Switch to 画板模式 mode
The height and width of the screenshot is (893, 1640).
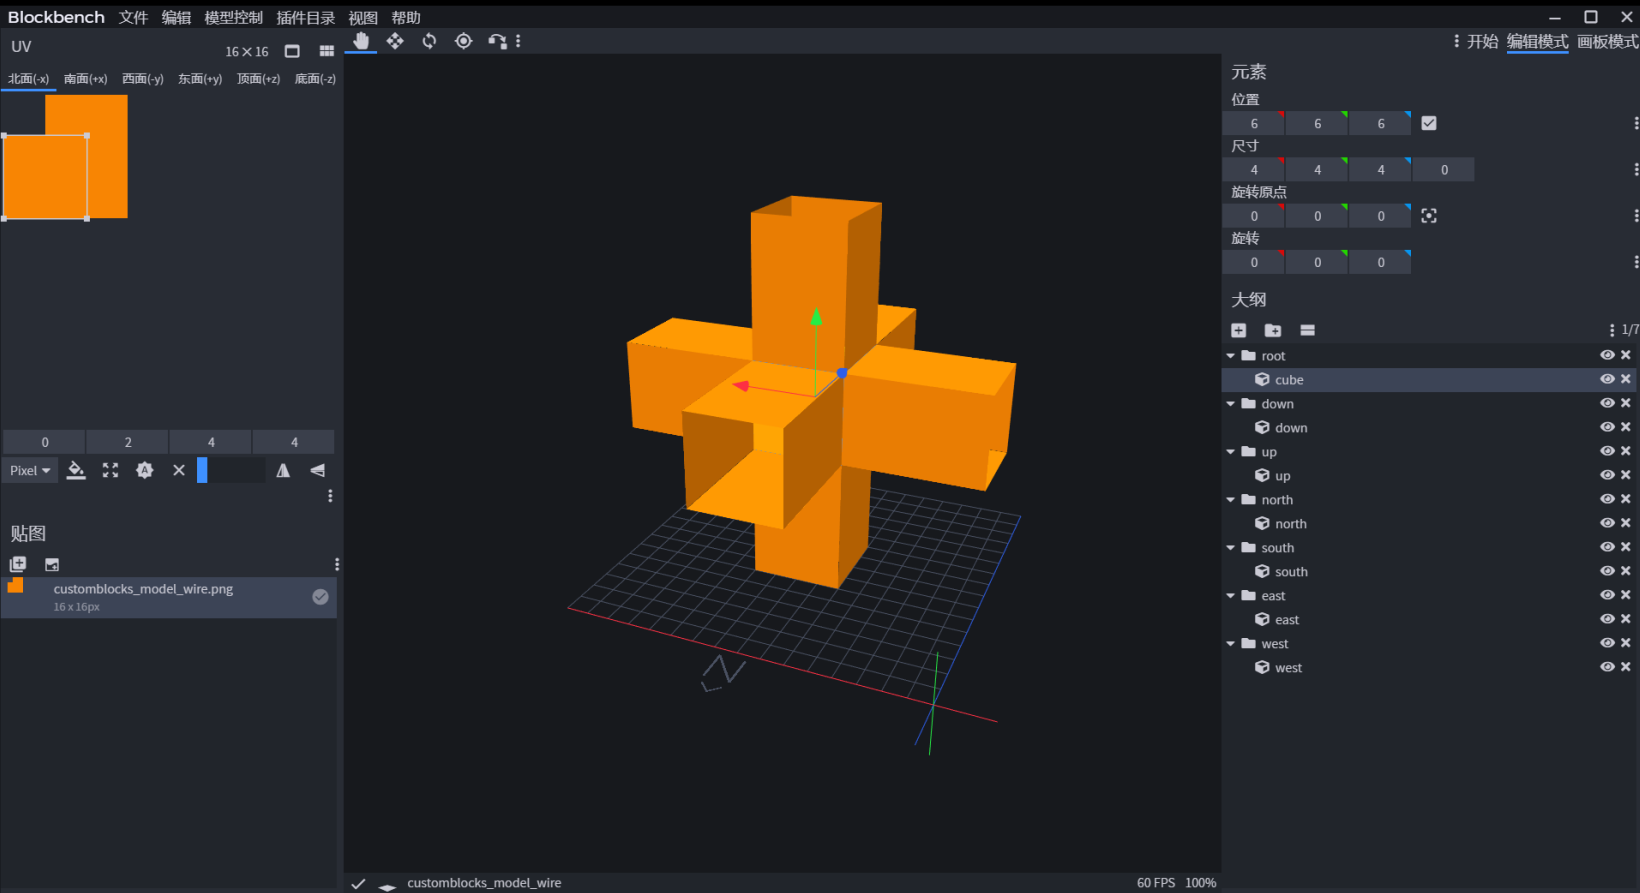(x=1607, y=42)
